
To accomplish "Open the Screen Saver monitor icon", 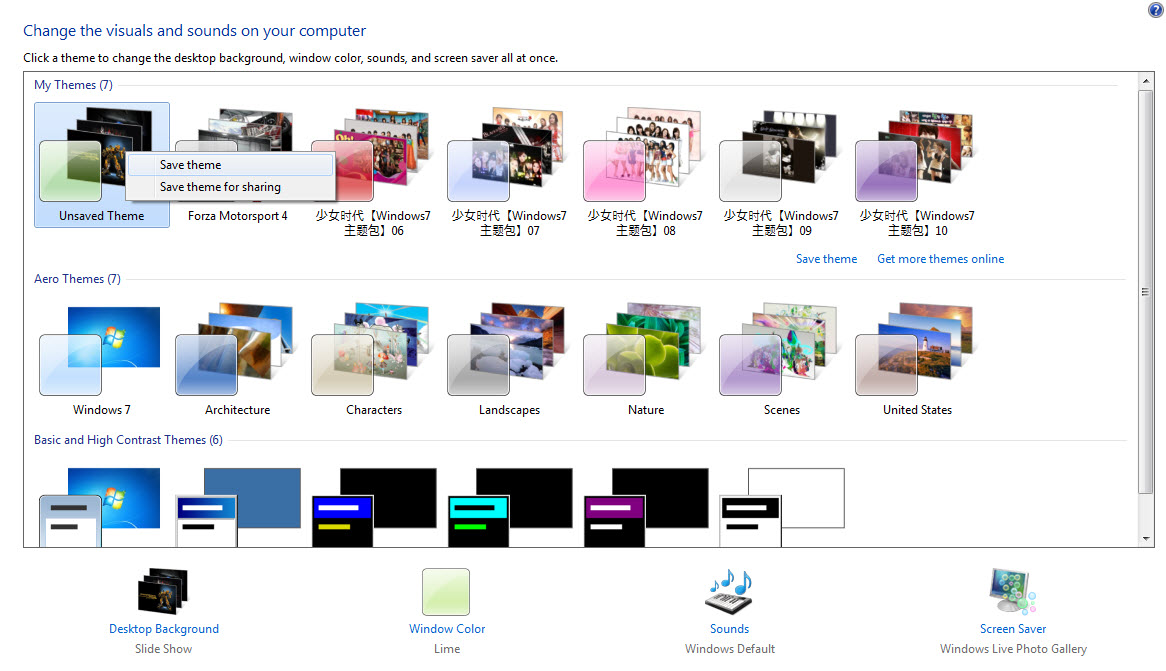I will pos(1012,592).
